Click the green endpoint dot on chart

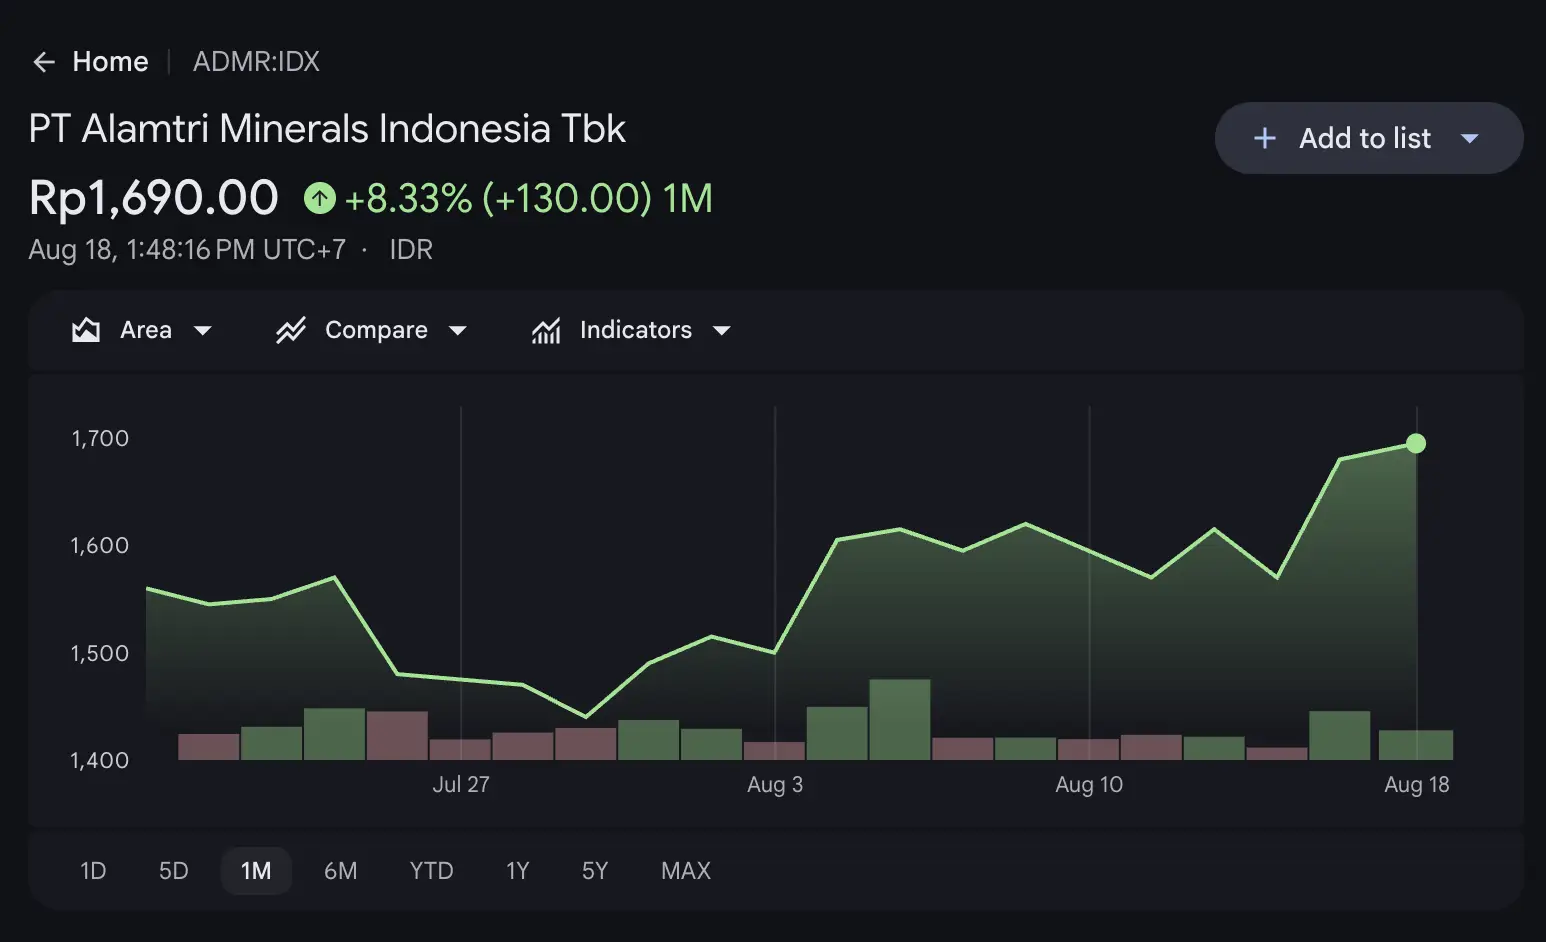coord(1416,443)
